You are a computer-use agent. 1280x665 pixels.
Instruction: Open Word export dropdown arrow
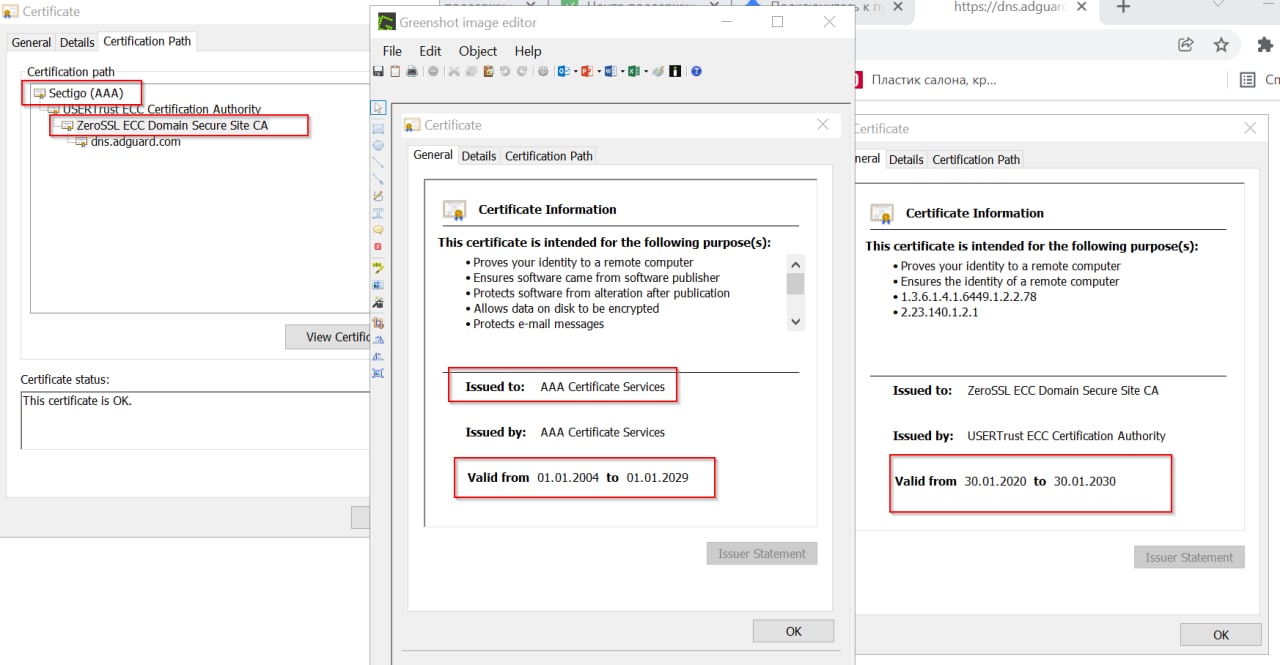point(622,71)
